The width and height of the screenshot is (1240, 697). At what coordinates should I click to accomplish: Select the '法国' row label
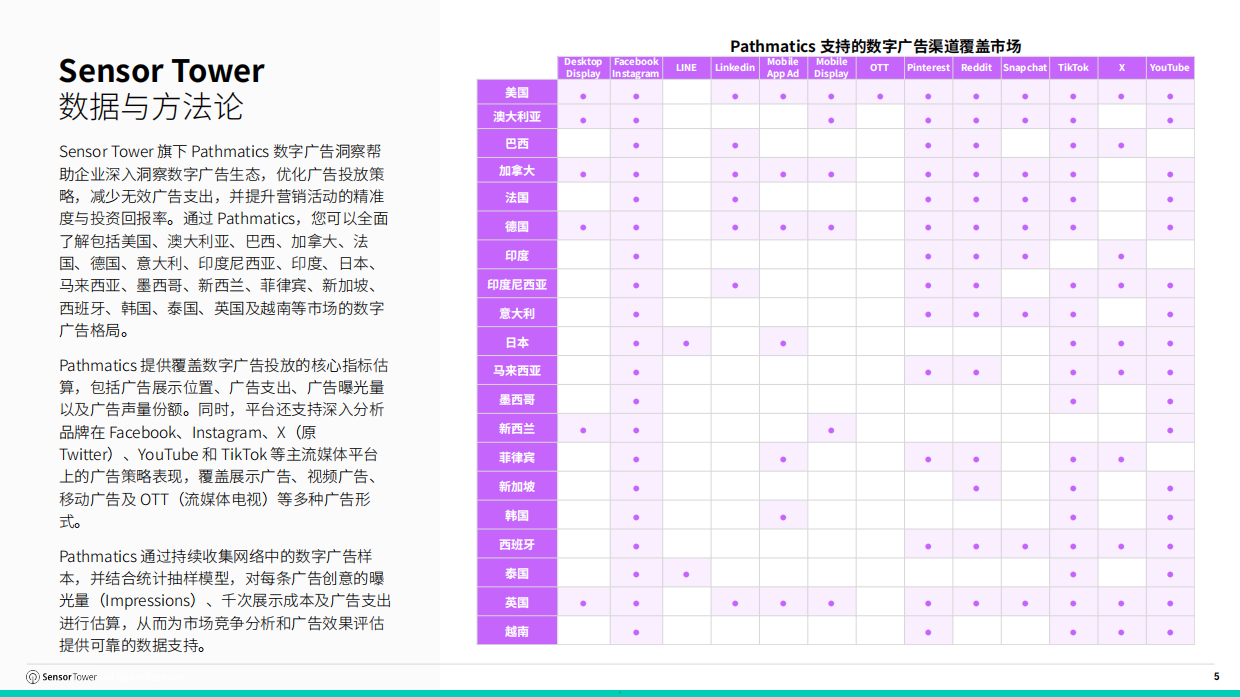click(517, 198)
